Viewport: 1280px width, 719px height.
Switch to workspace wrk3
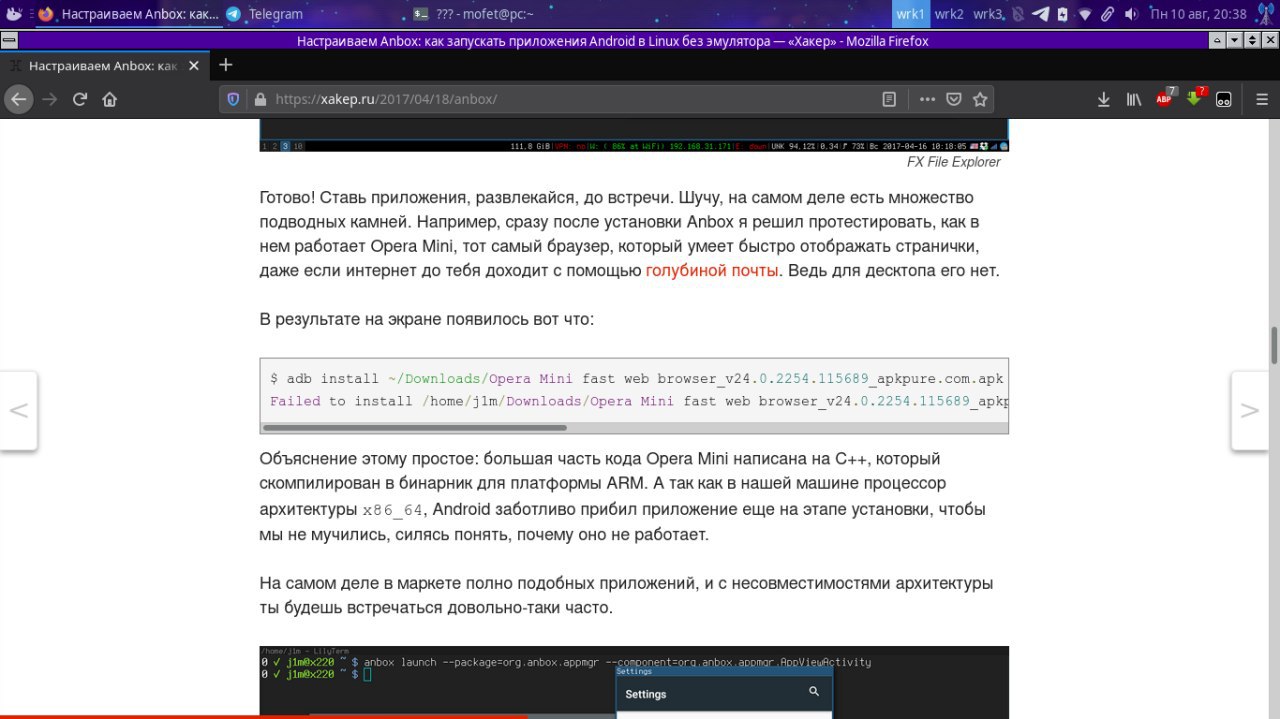click(988, 14)
